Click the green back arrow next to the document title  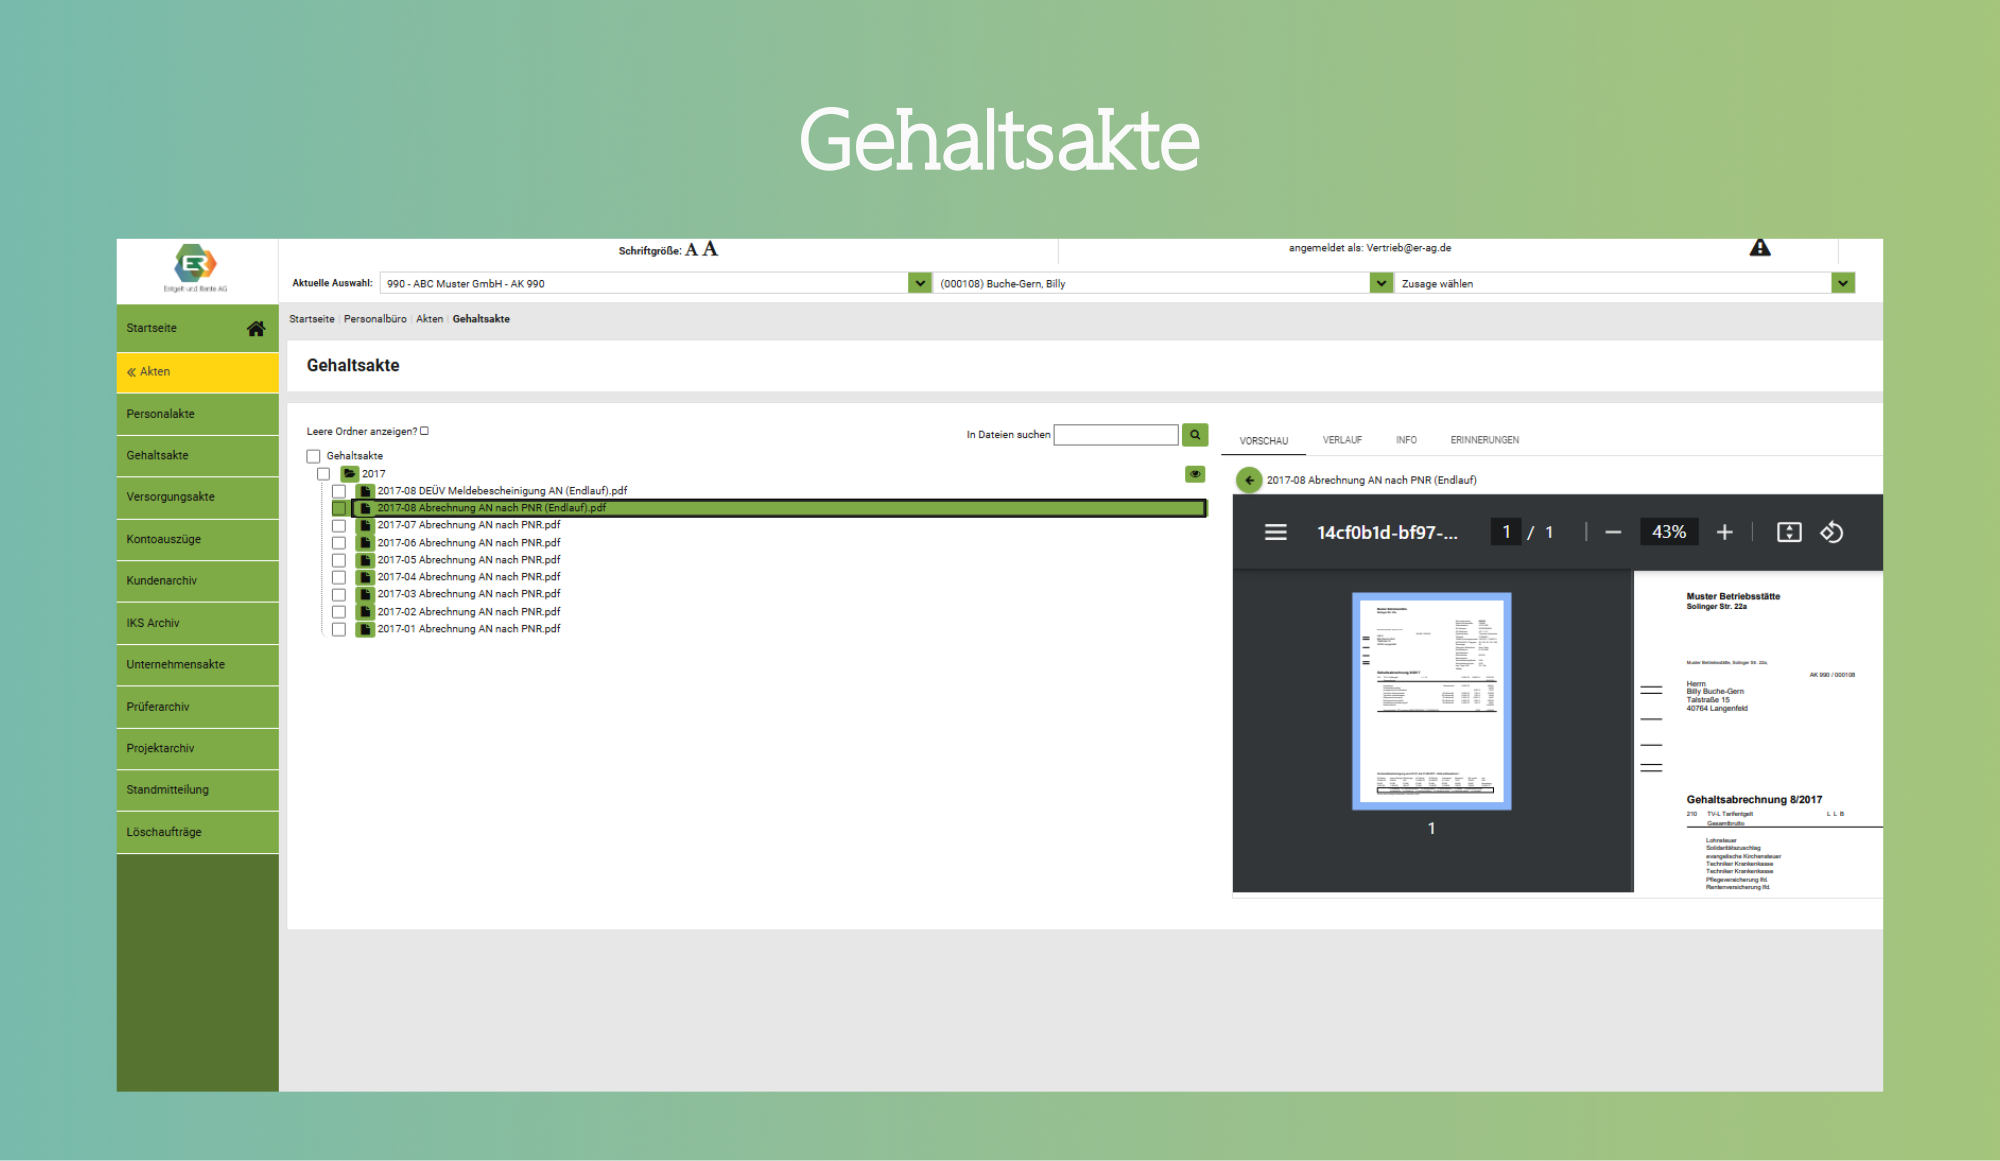[x=1249, y=480]
